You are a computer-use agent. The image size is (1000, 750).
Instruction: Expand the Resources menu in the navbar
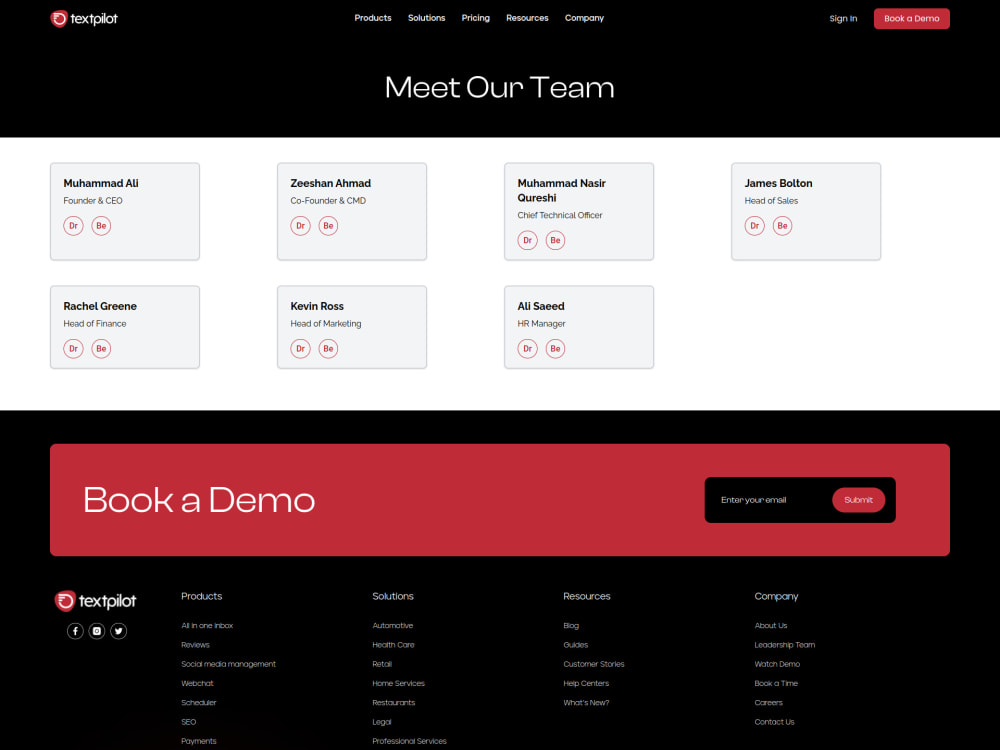coord(527,18)
